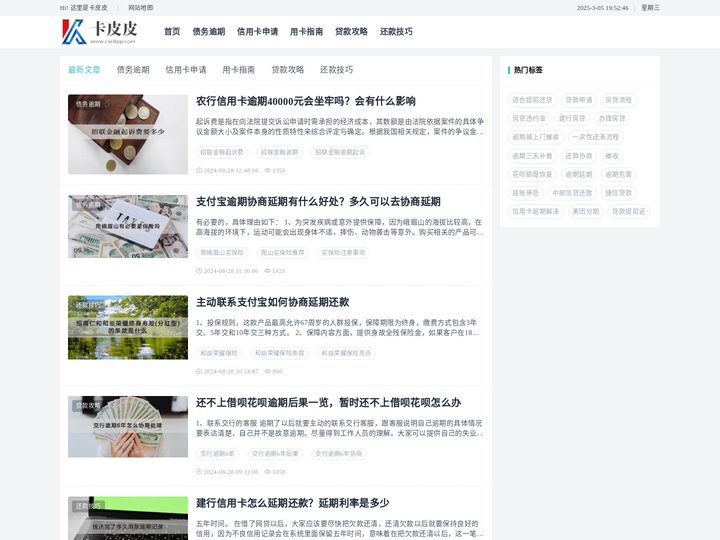The height and width of the screenshot is (540, 720).
Task: Switch to the 还款技巧 content tab
Action: [x=337, y=70]
